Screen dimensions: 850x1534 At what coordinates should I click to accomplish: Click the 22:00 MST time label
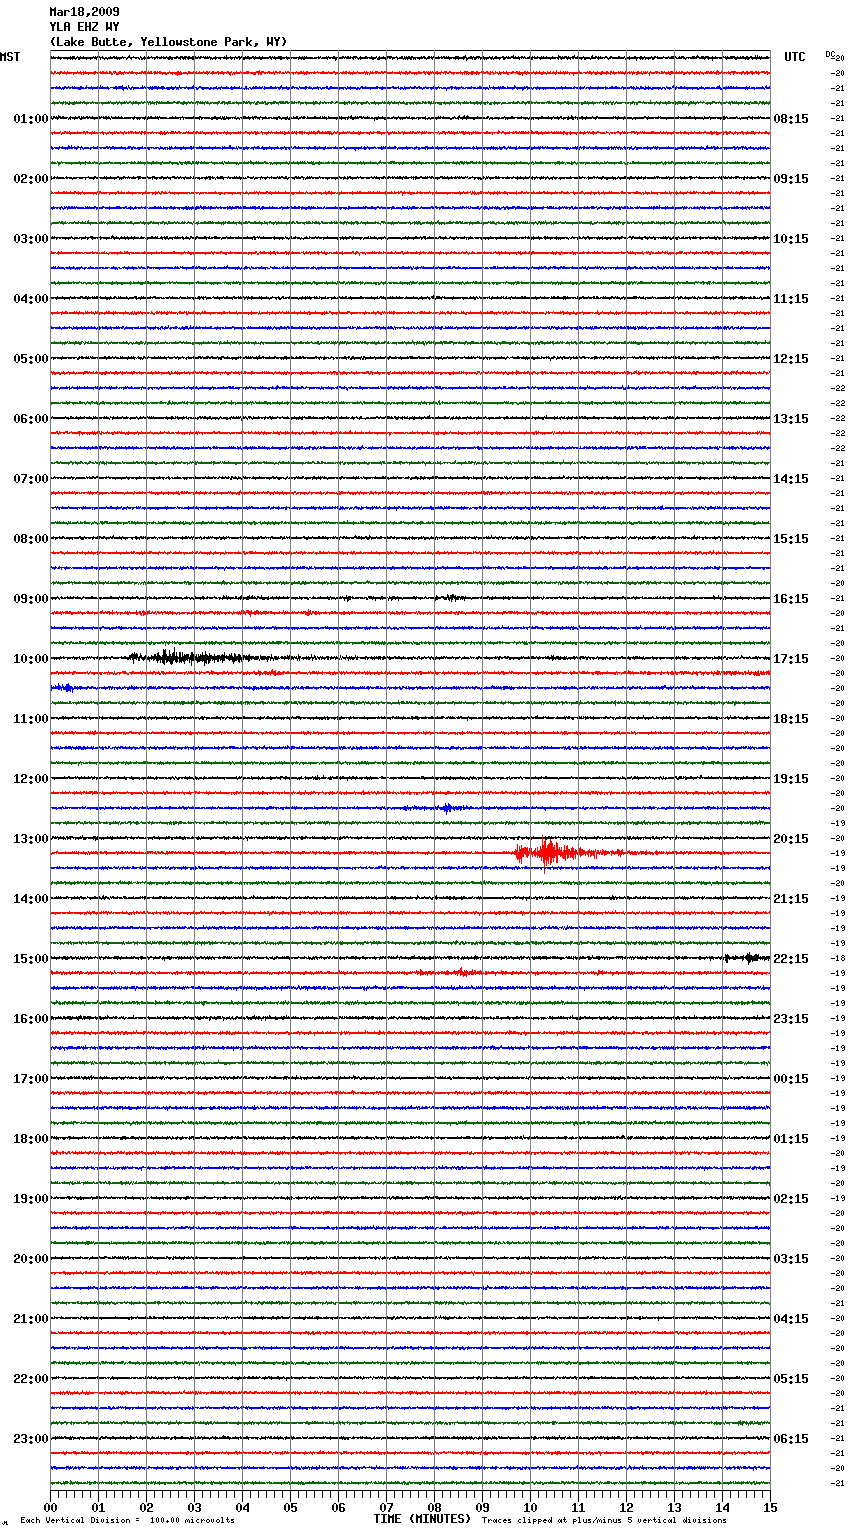pos(31,1379)
